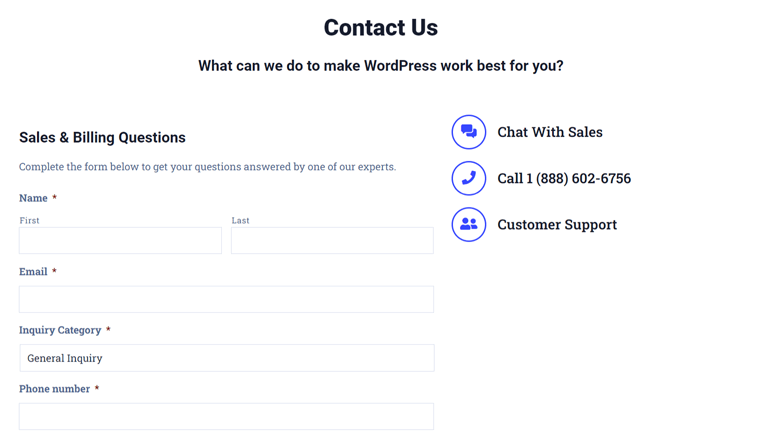This screenshot has width=760, height=440.
Task: Open the Customer Support link
Action: pyautogui.click(x=557, y=225)
